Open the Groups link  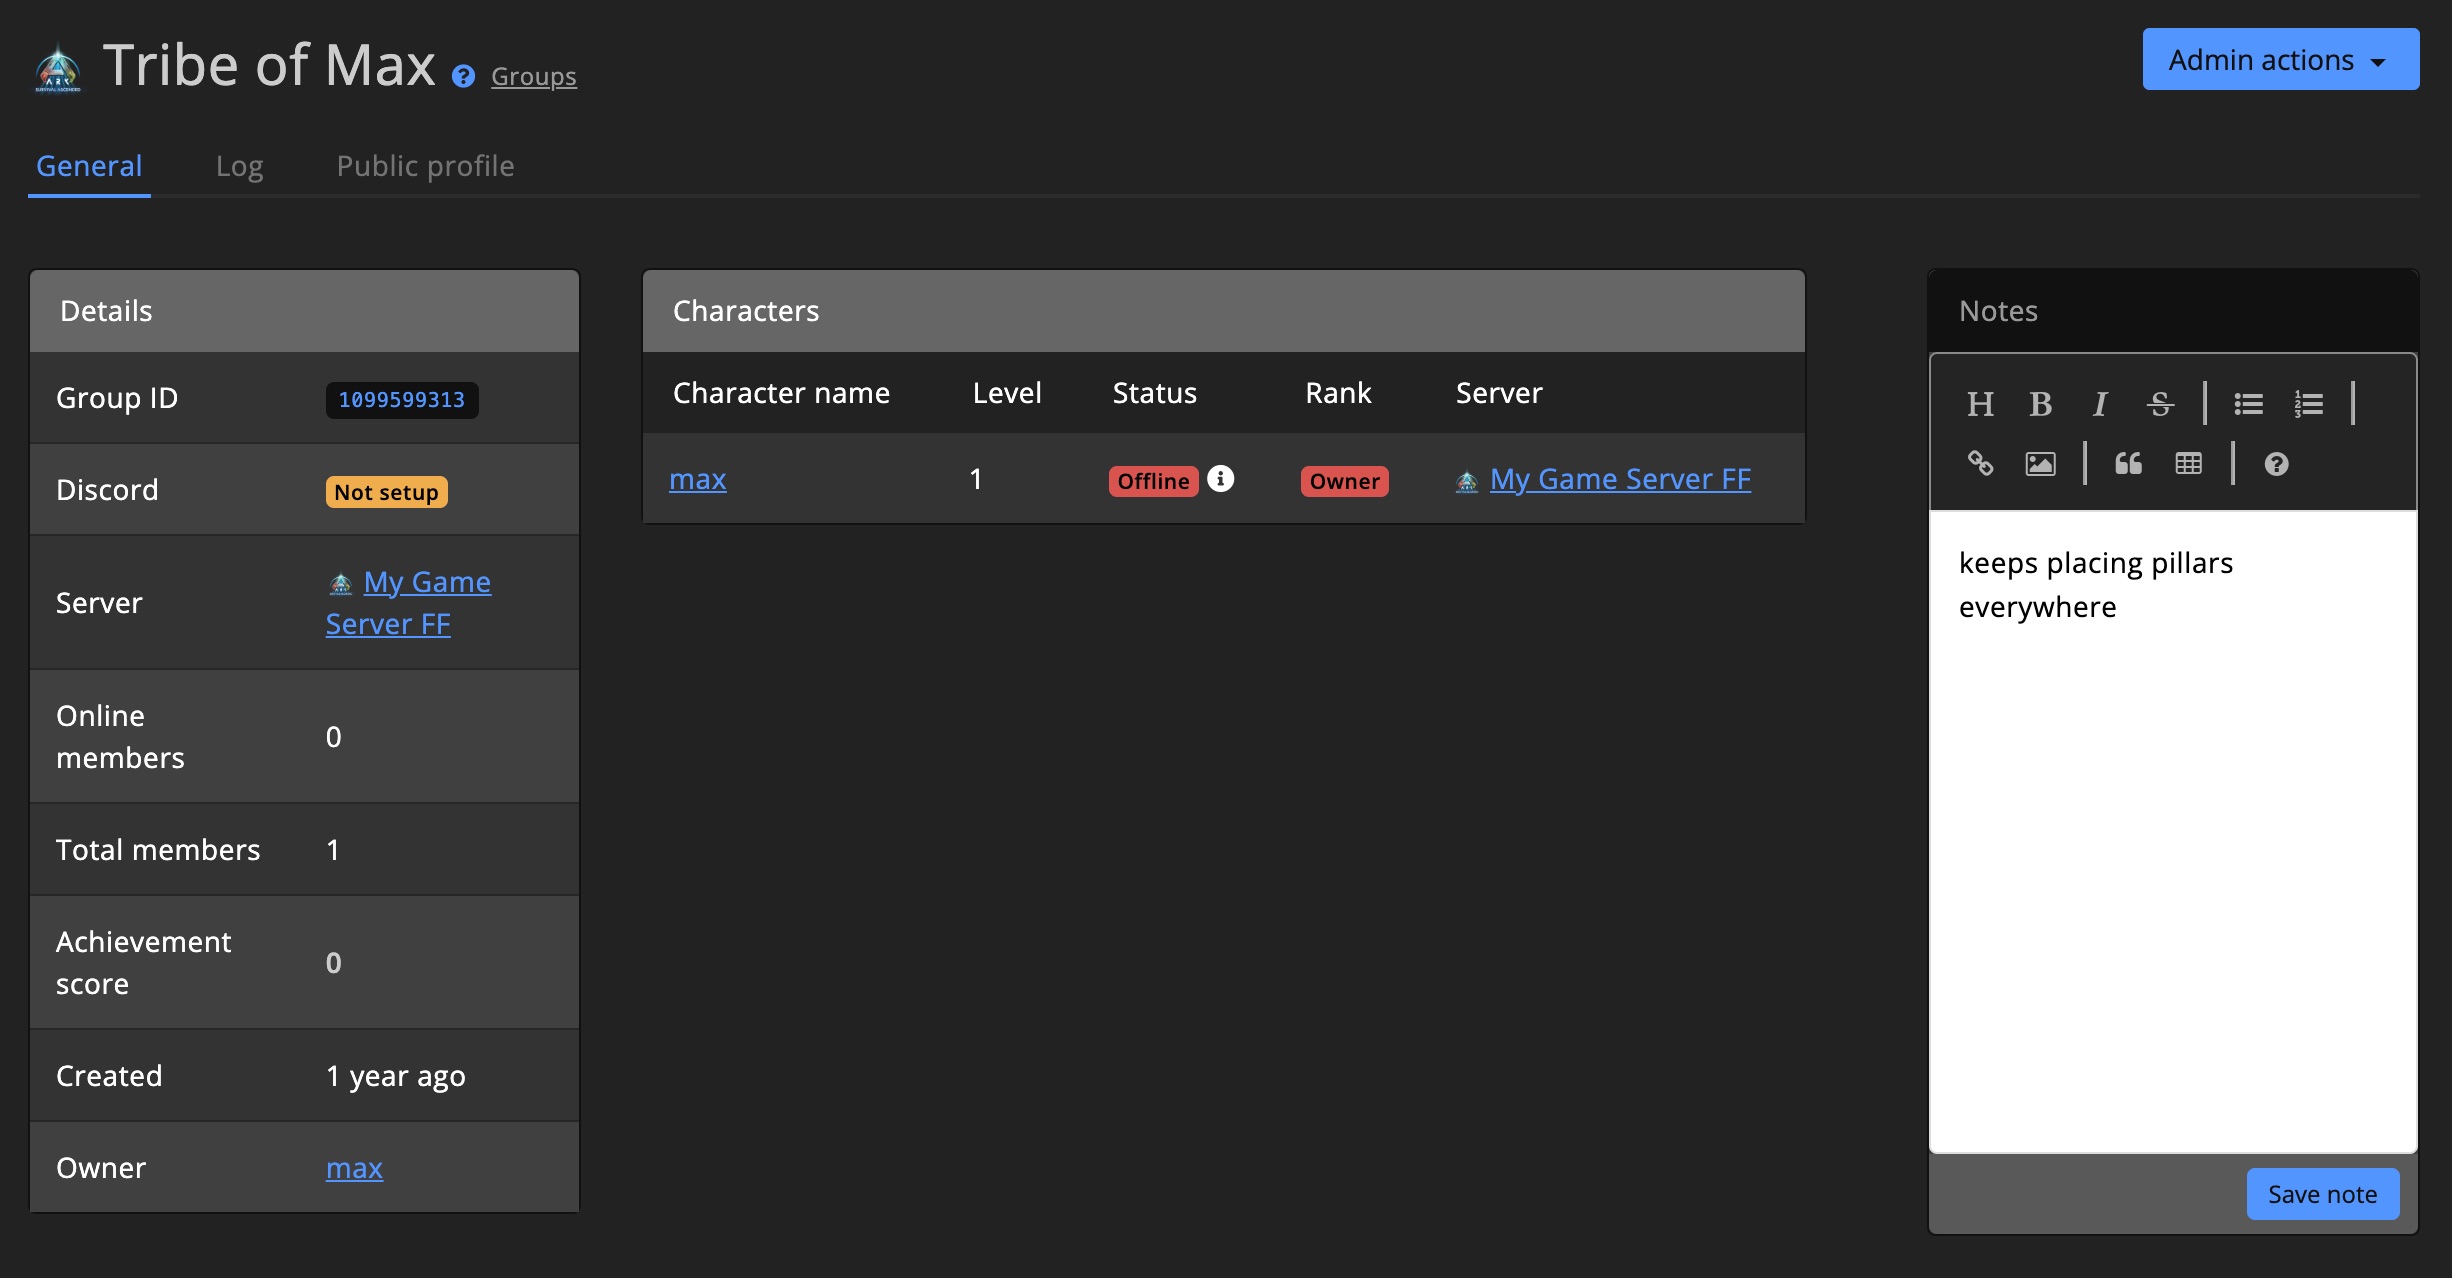533,76
